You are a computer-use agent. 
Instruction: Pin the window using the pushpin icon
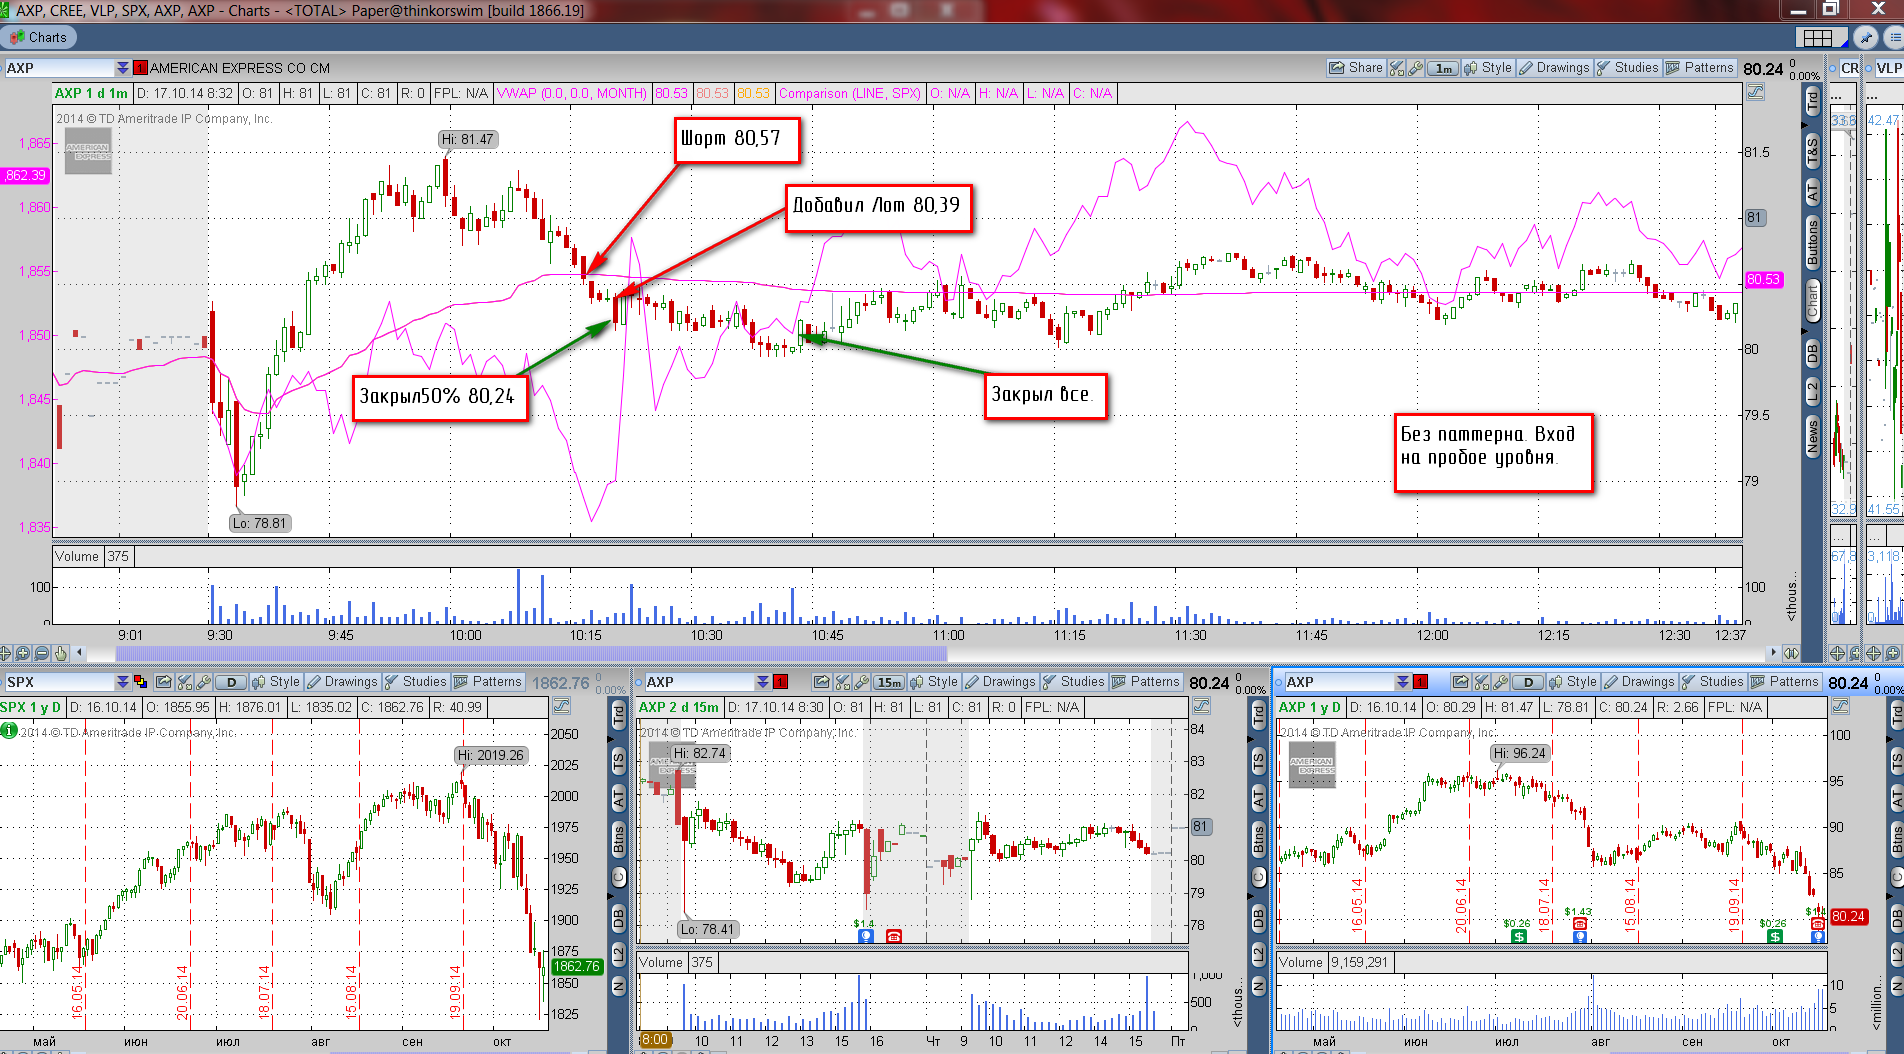click(x=1865, y=37)
